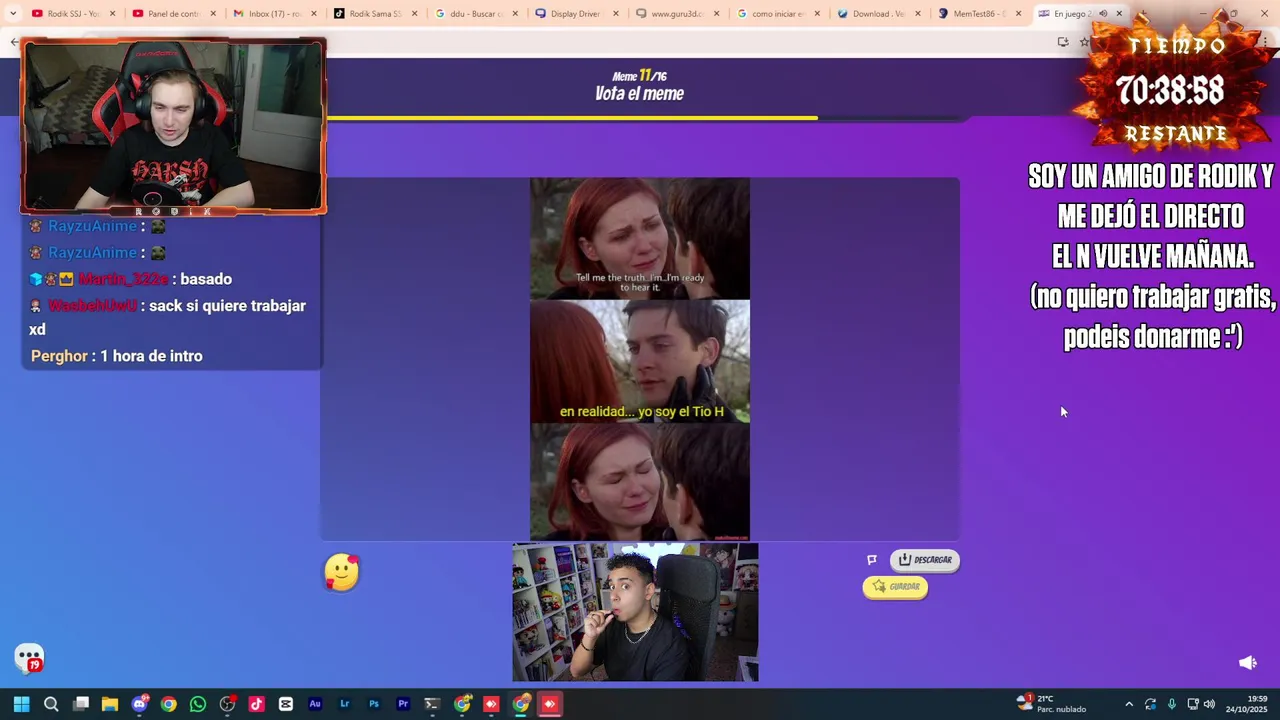This screenshot has height=720, width=1280.
Task: Open the tab search dropdown arrow
Action: point(12,14)
